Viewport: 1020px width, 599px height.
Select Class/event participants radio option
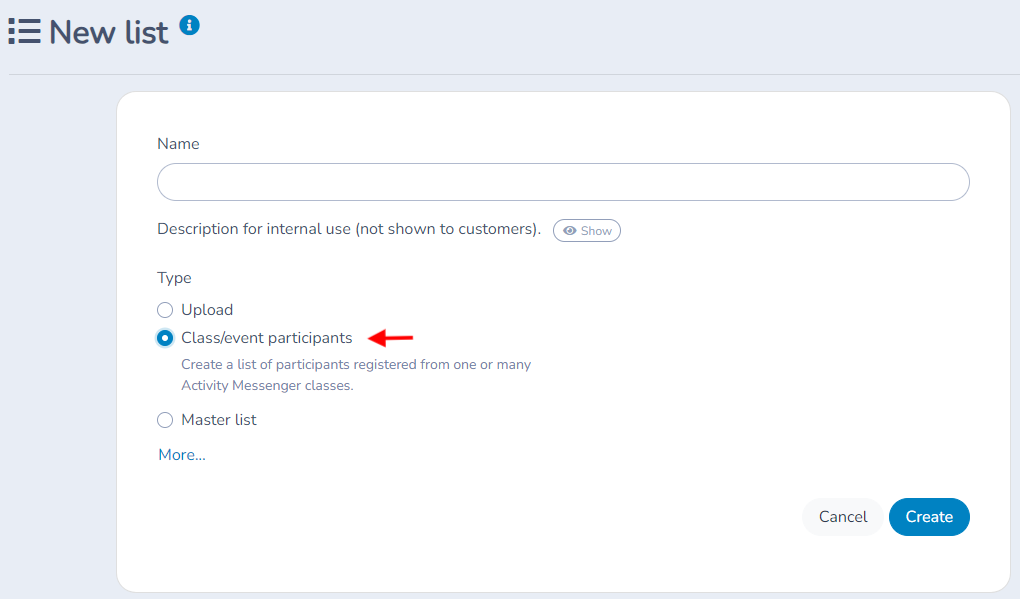point(165,338)
